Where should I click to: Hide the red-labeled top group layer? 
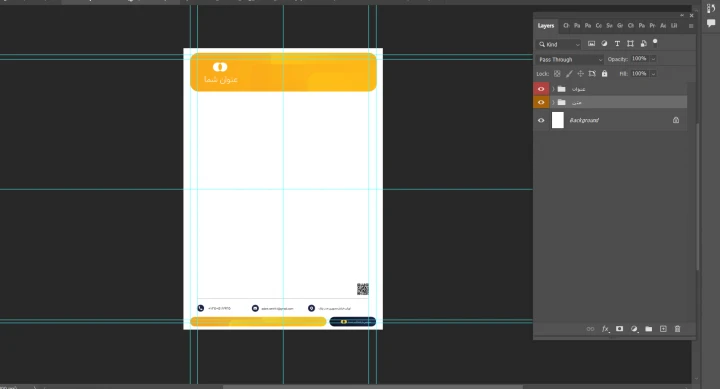point(541,89)
